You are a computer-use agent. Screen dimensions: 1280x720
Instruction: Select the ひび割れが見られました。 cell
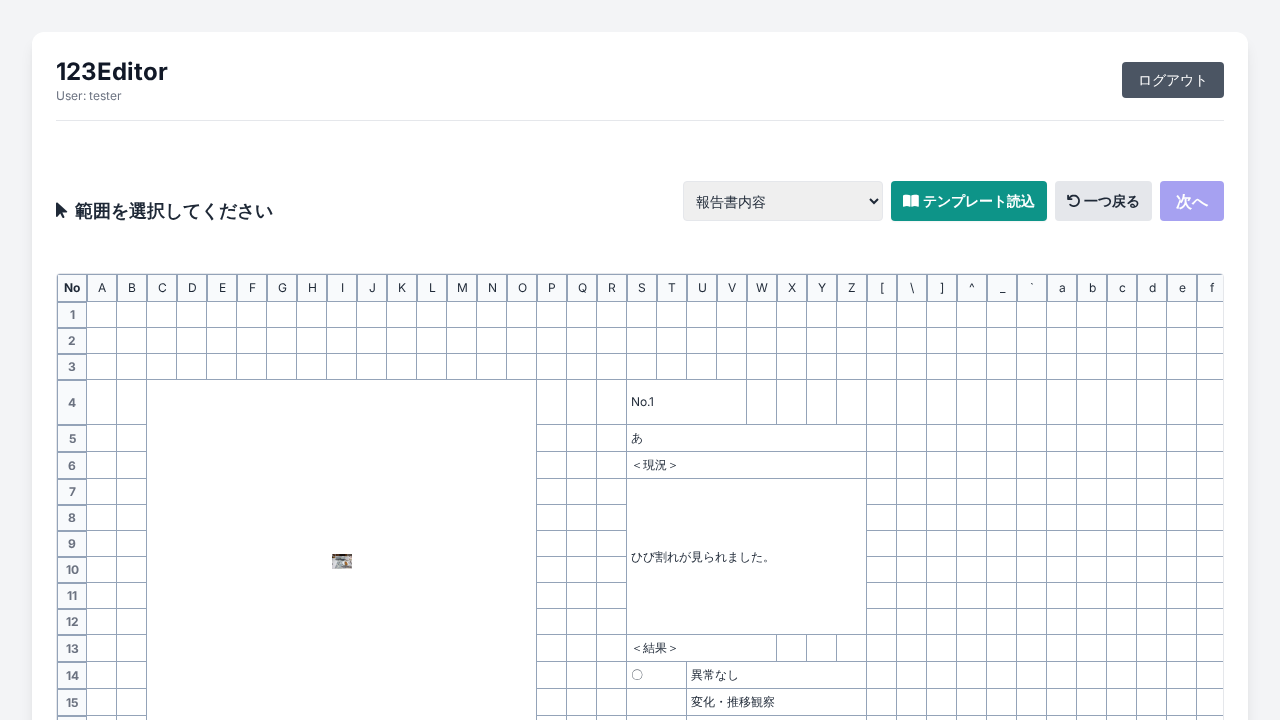746,557
